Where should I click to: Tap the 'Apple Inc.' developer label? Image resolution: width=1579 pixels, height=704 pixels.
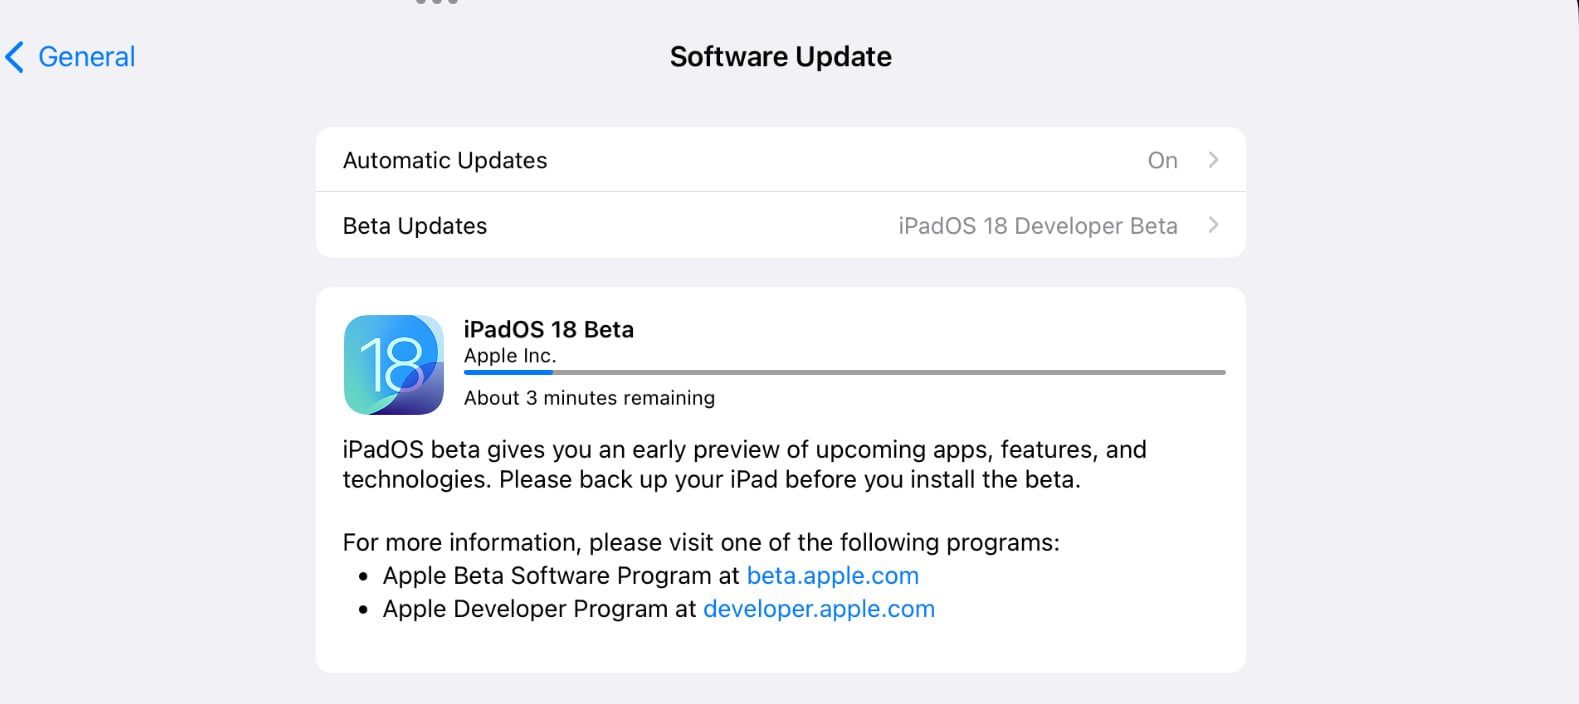tap(510, 356)
